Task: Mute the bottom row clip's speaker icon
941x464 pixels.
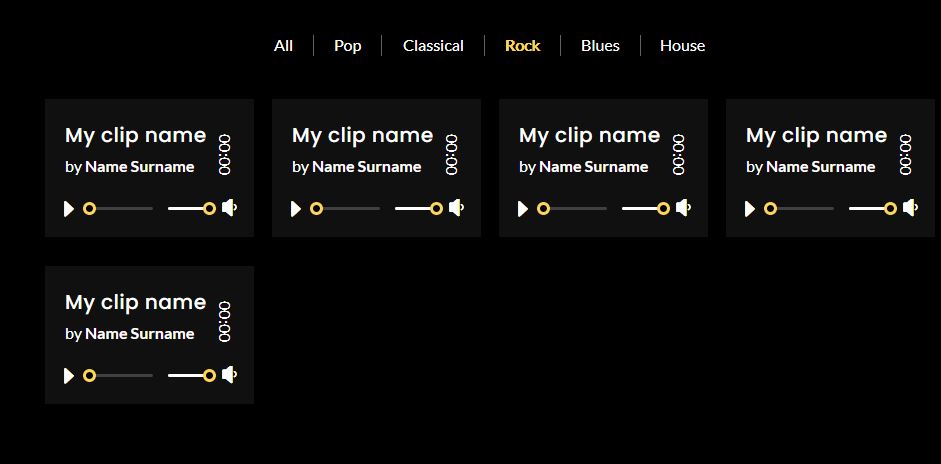Action: click(229, 375)
